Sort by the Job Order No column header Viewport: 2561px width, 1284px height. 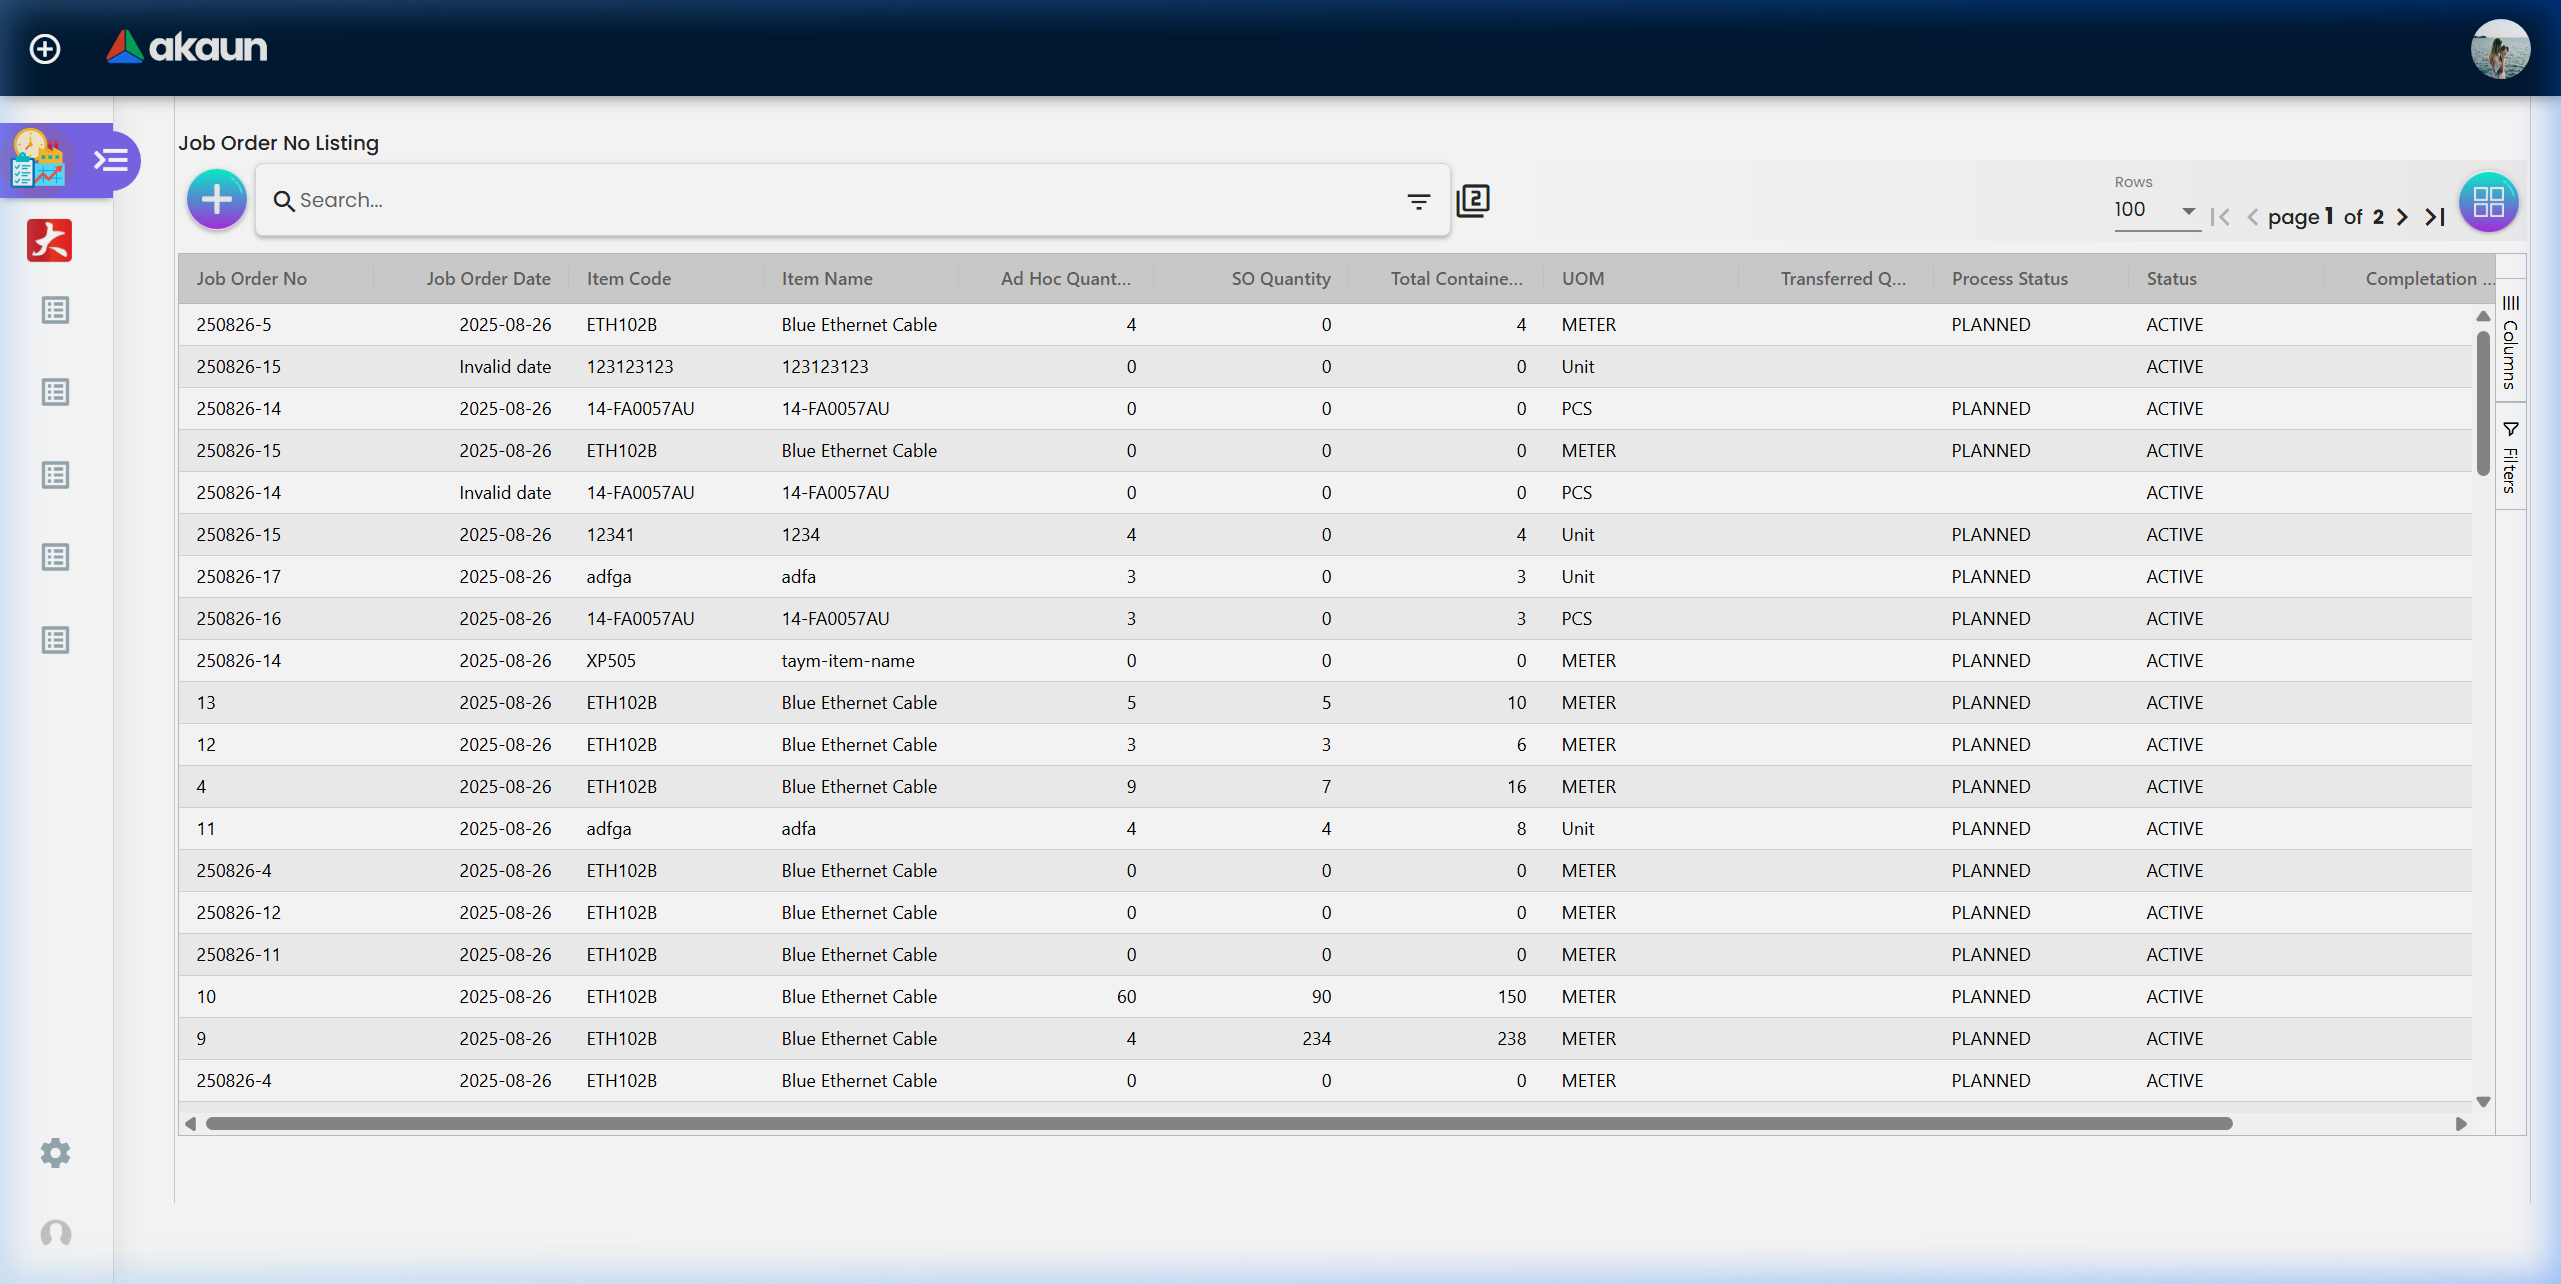251,278
